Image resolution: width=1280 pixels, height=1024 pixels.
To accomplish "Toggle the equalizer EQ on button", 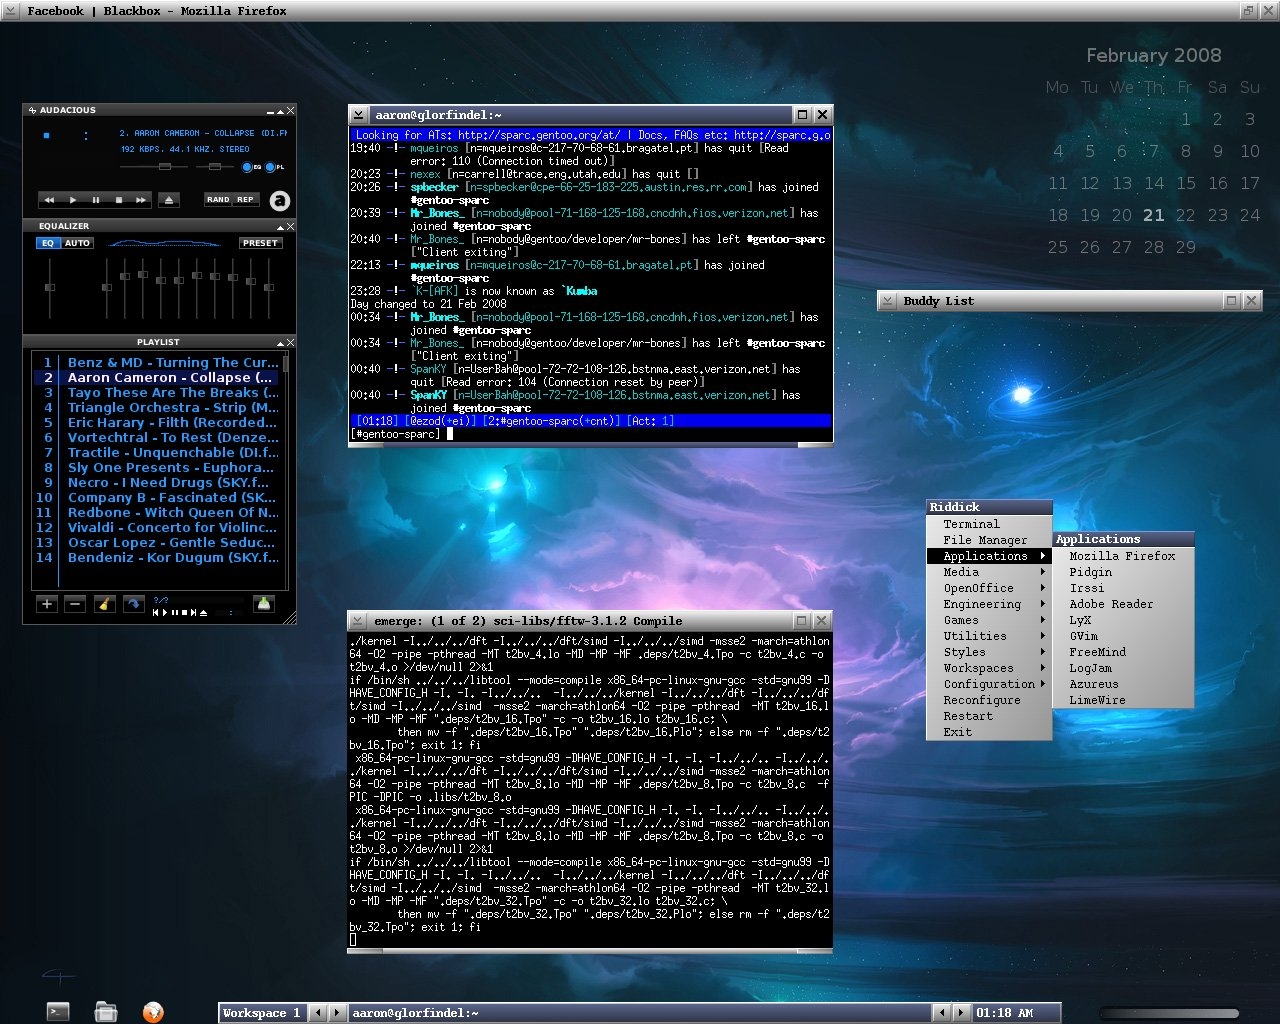I will click(x=48, y=243).
